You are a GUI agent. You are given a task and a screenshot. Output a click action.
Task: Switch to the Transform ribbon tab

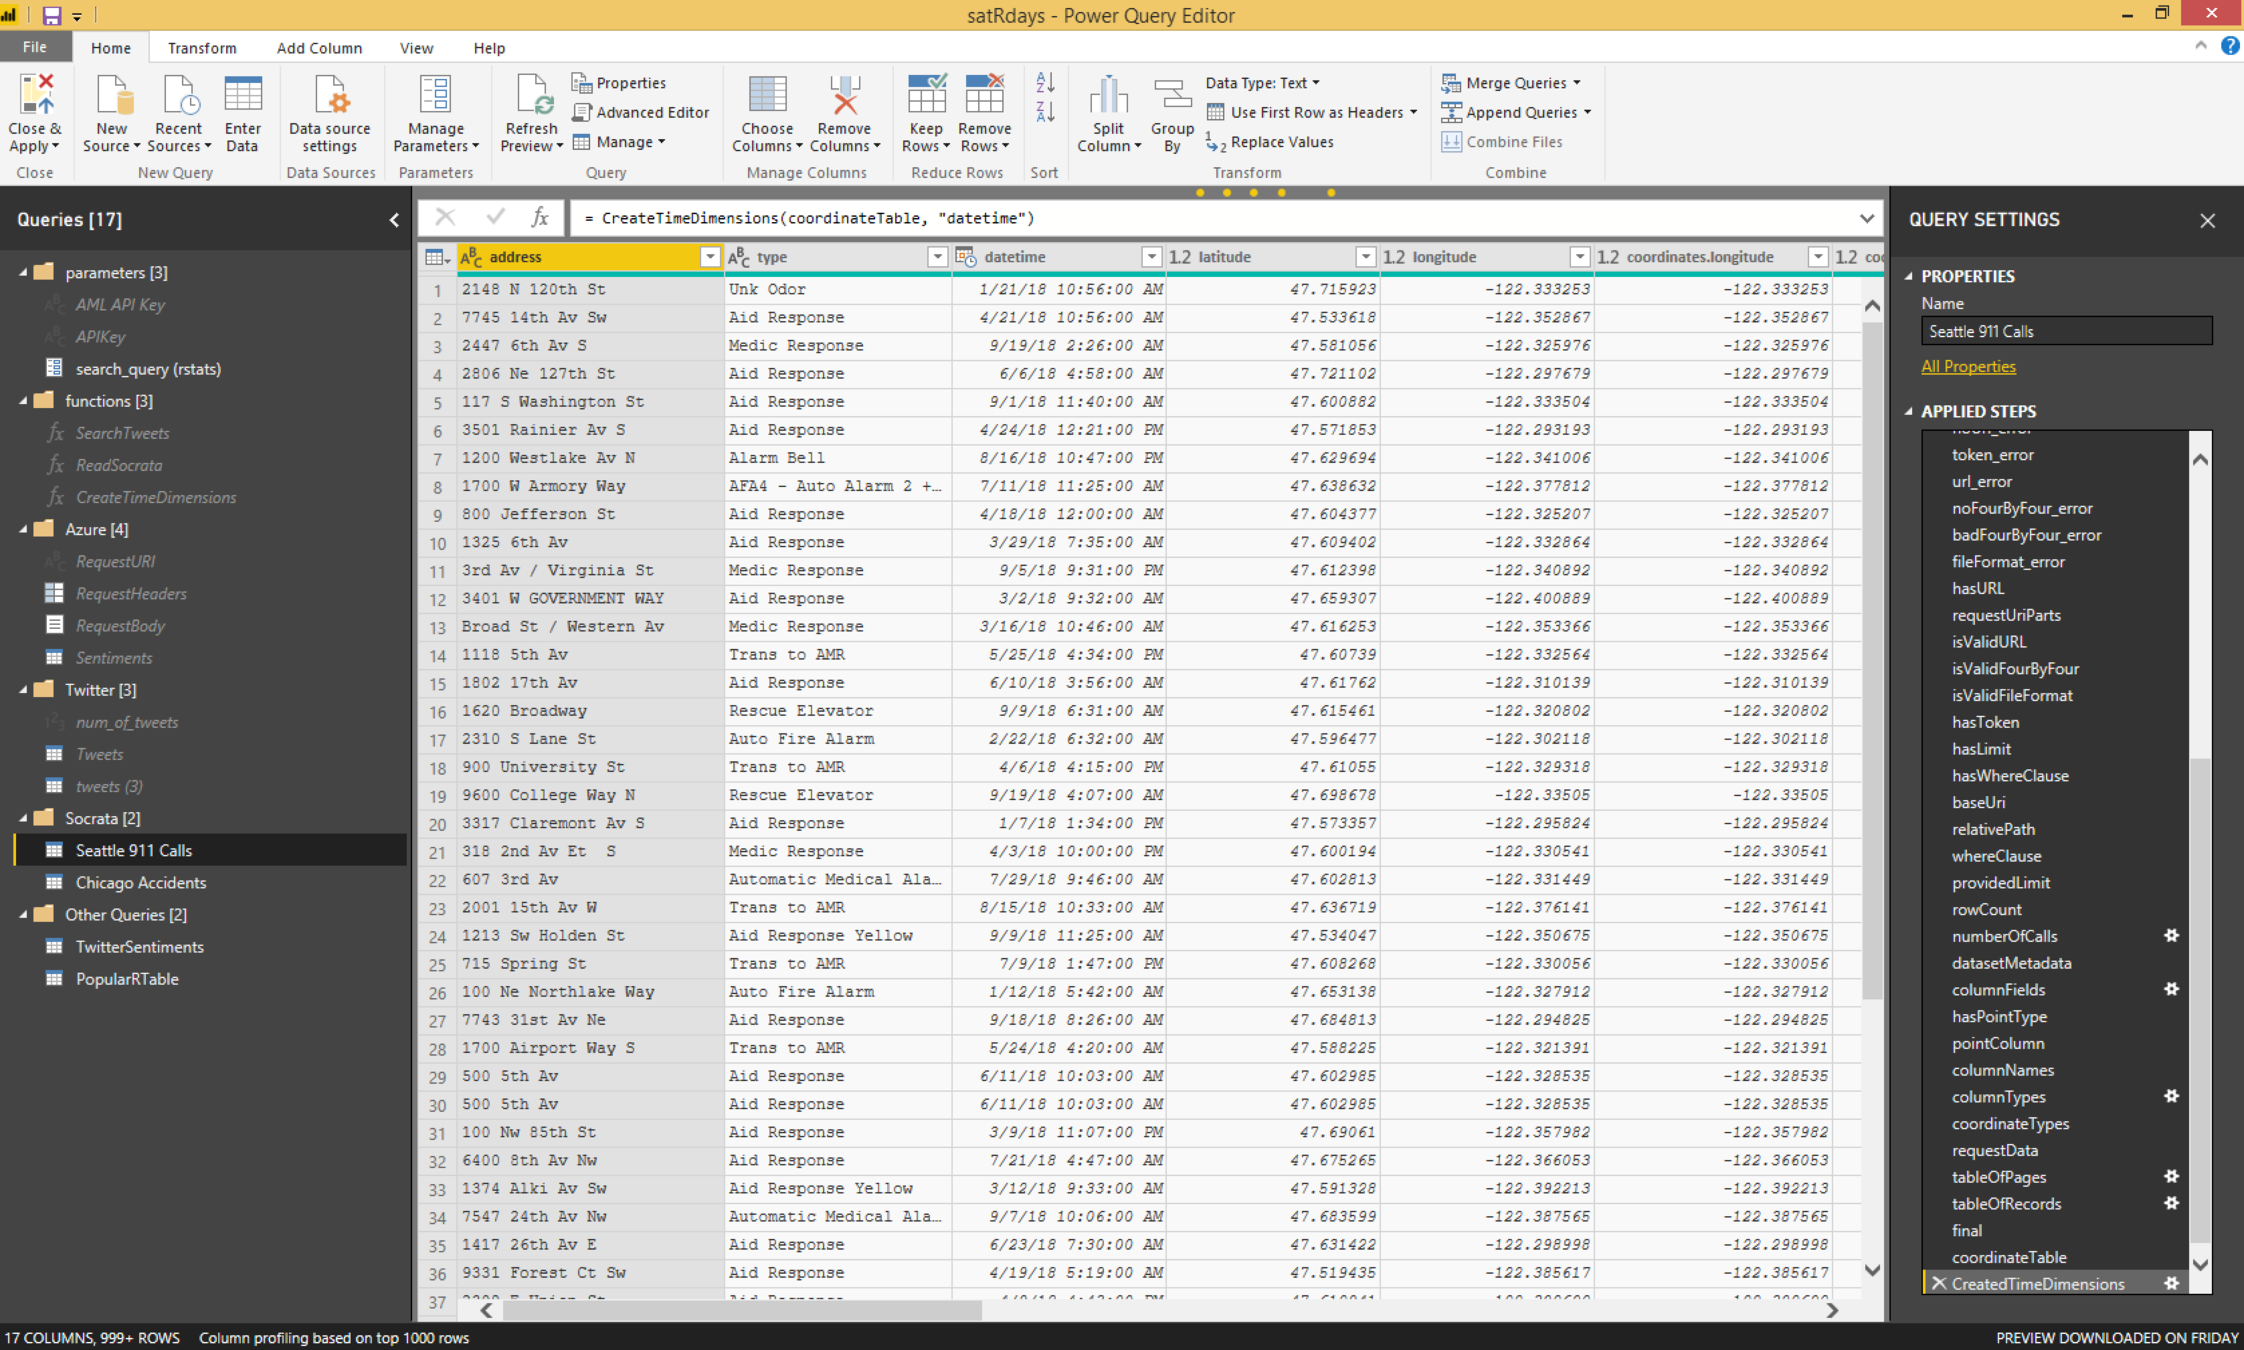tap(201, 48)
